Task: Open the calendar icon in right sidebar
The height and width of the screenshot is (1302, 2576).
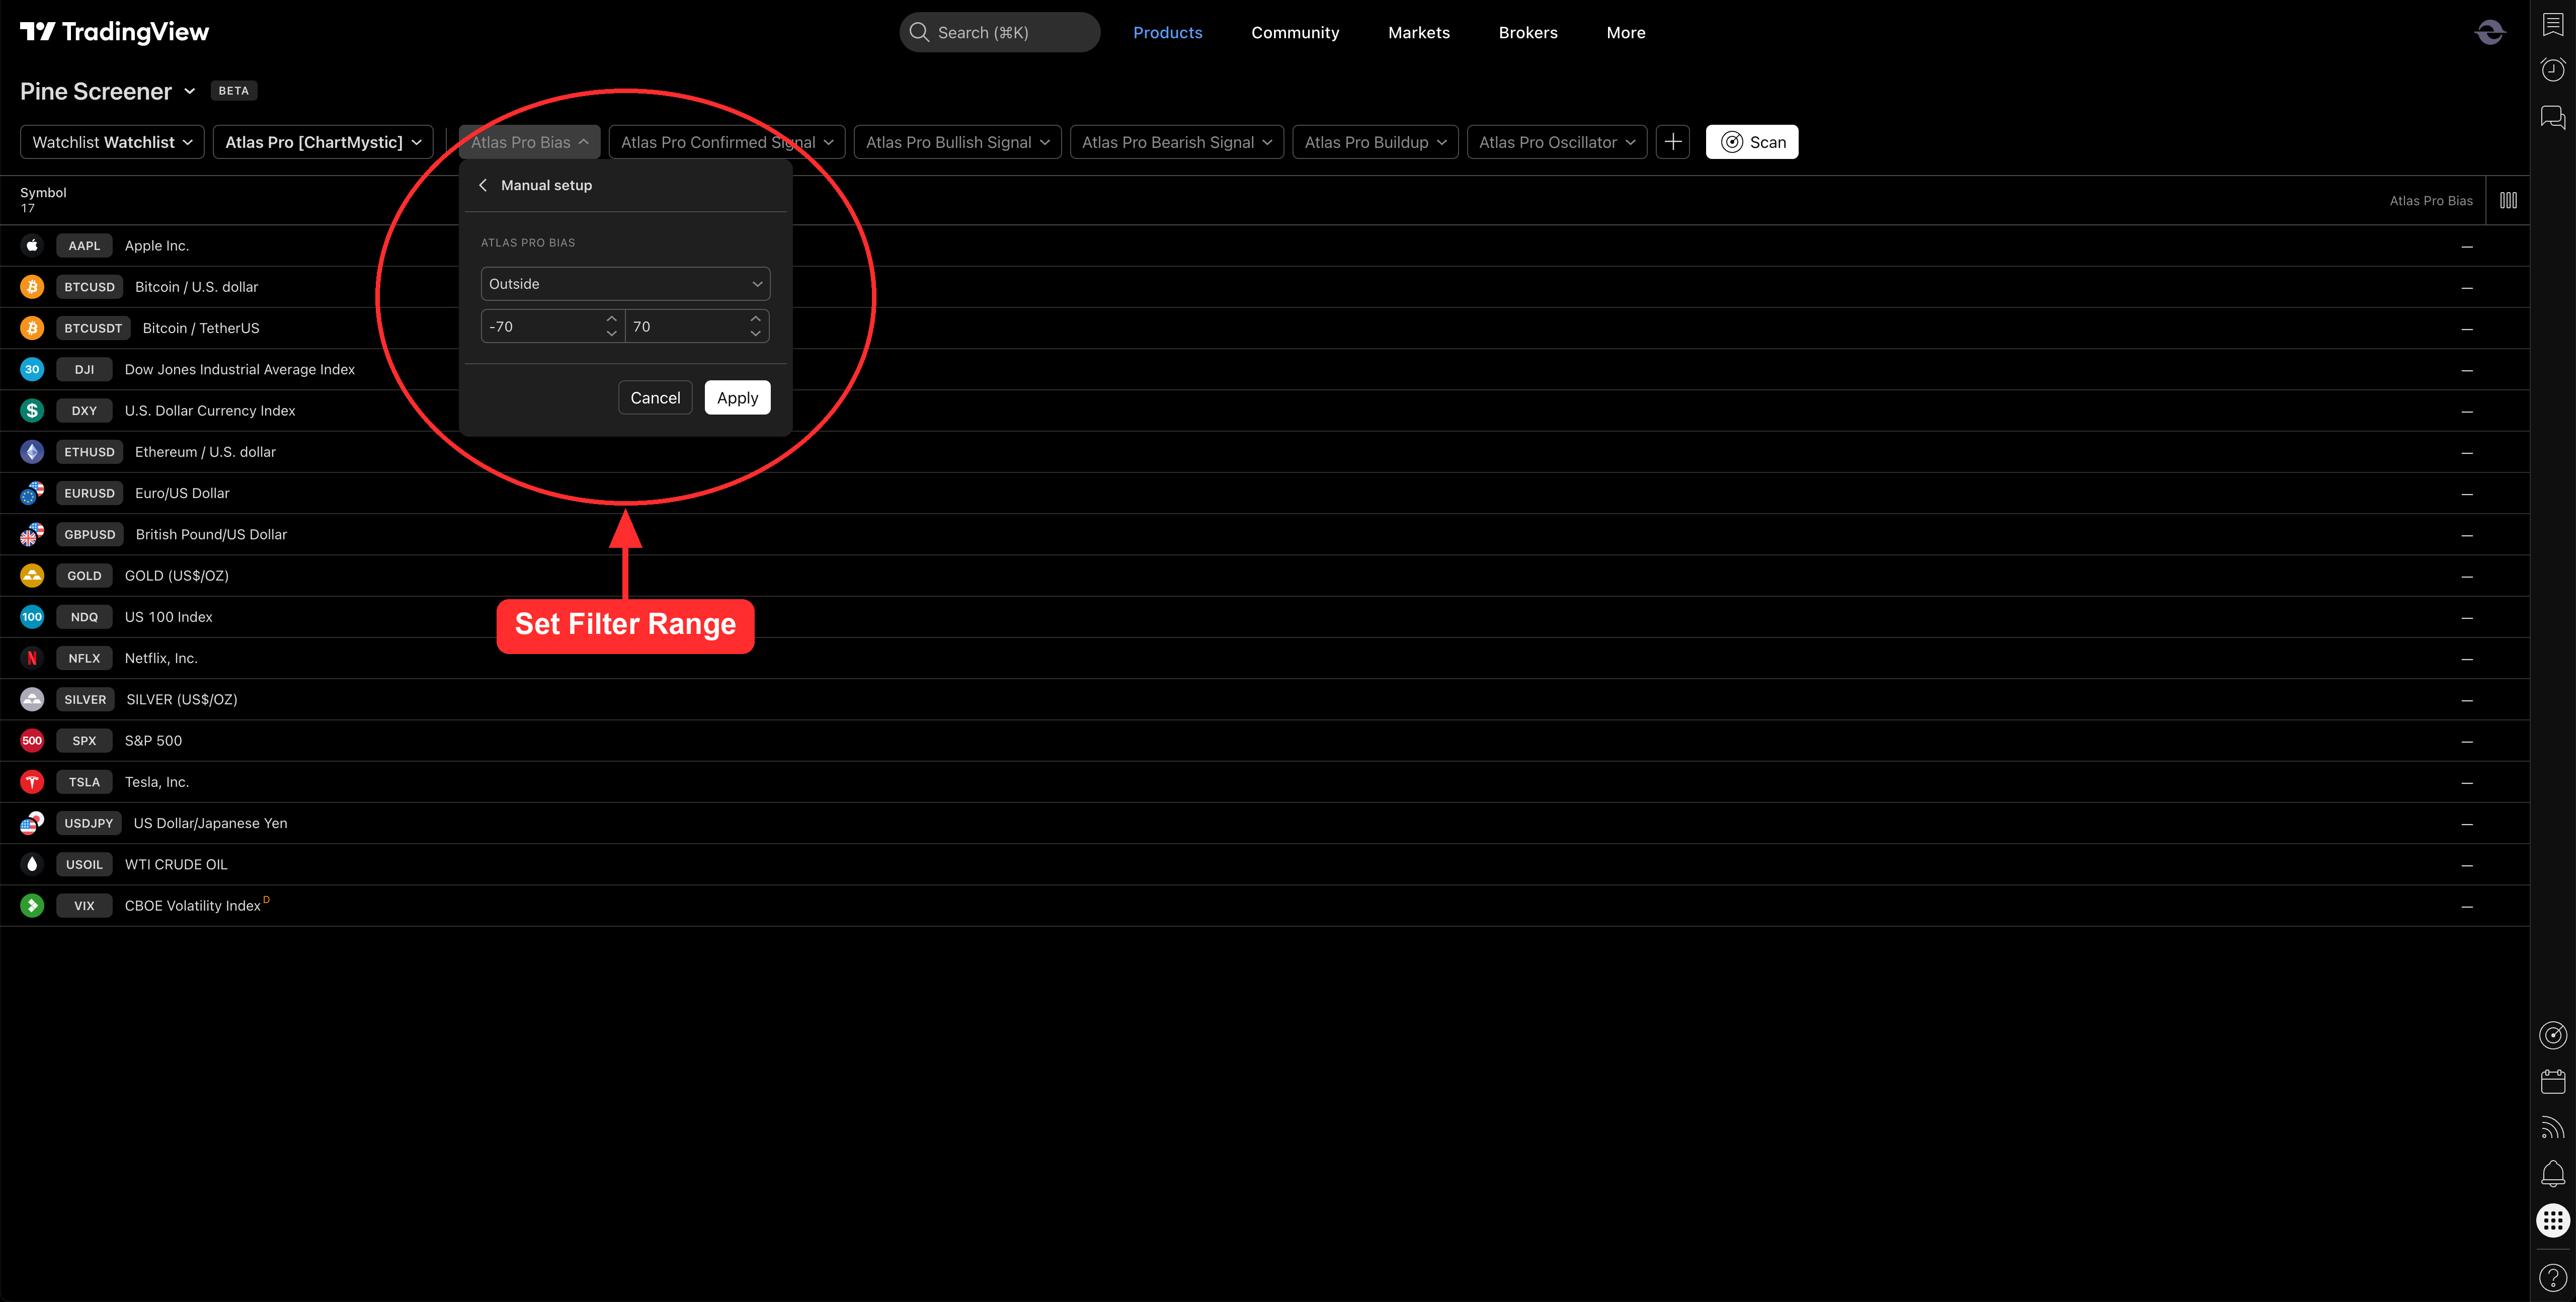Action: pos(2553,1081)
